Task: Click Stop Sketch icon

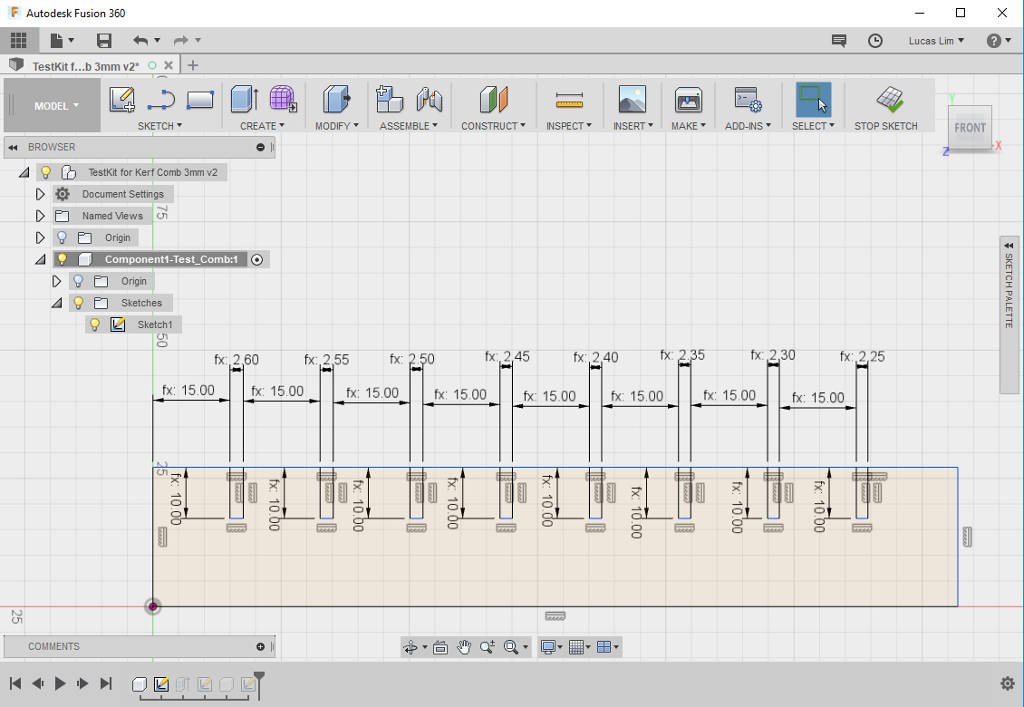Action: coord(889,99)
